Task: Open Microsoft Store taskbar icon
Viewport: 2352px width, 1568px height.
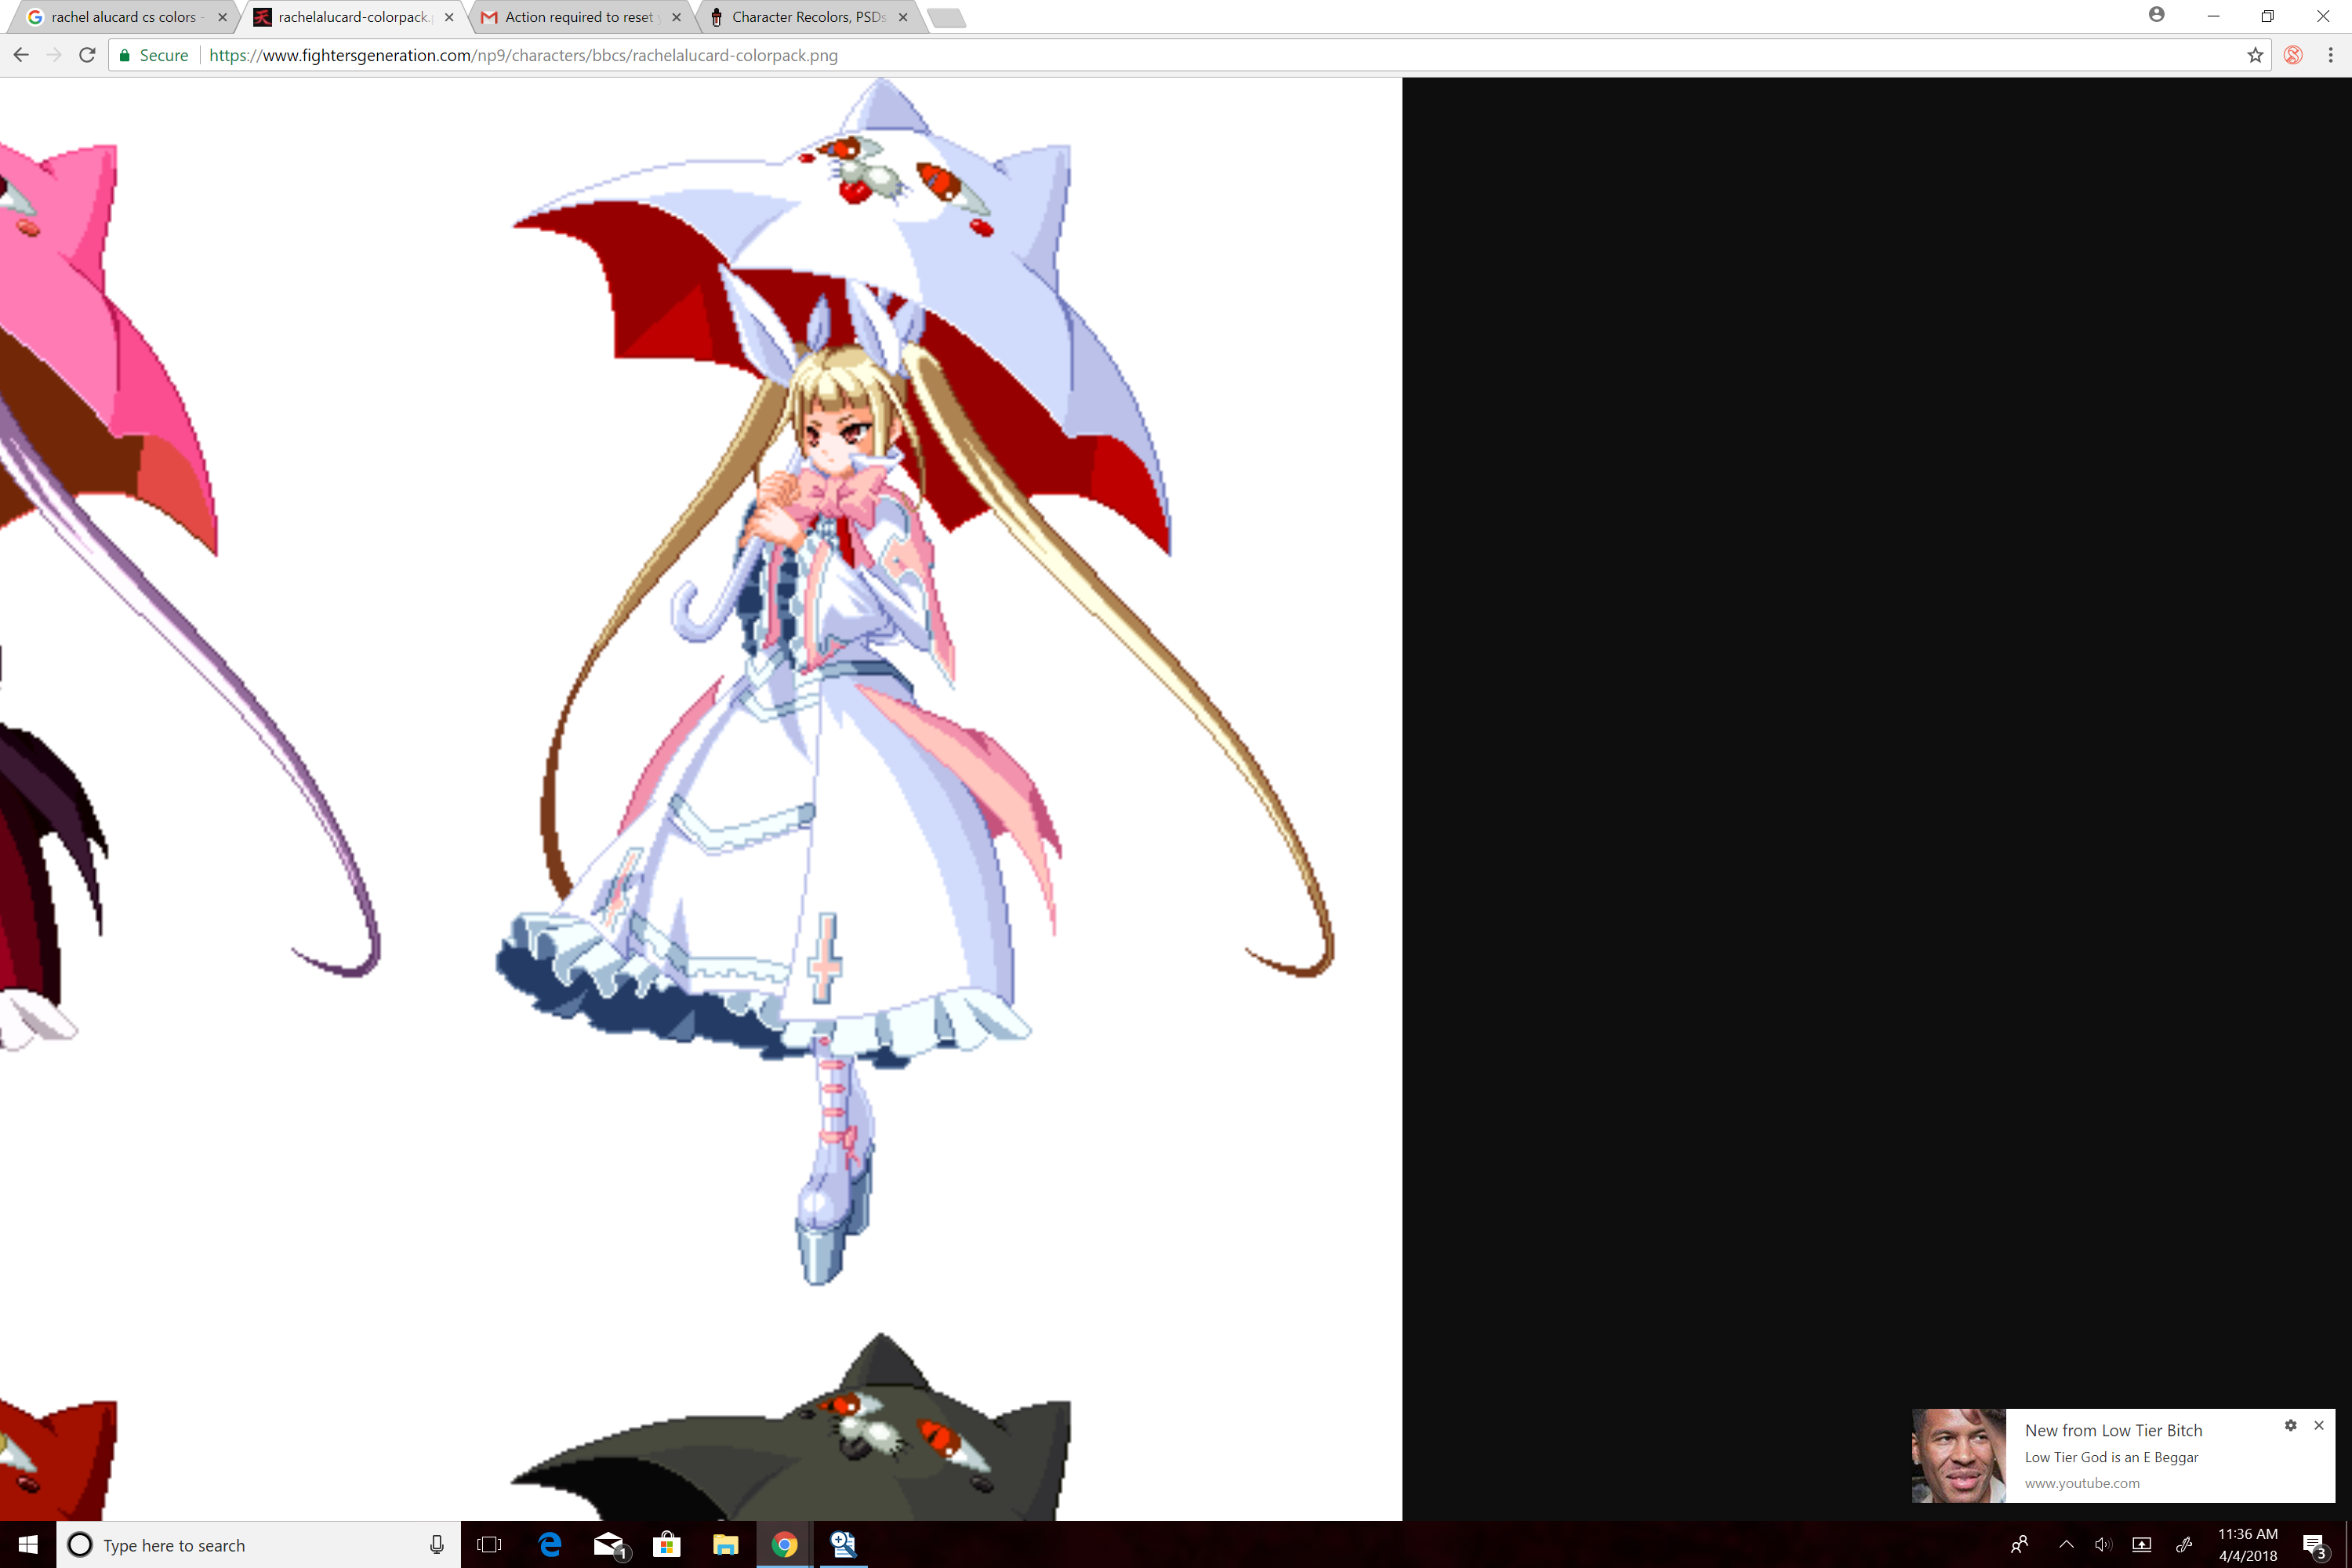Action: point(666,1545)
